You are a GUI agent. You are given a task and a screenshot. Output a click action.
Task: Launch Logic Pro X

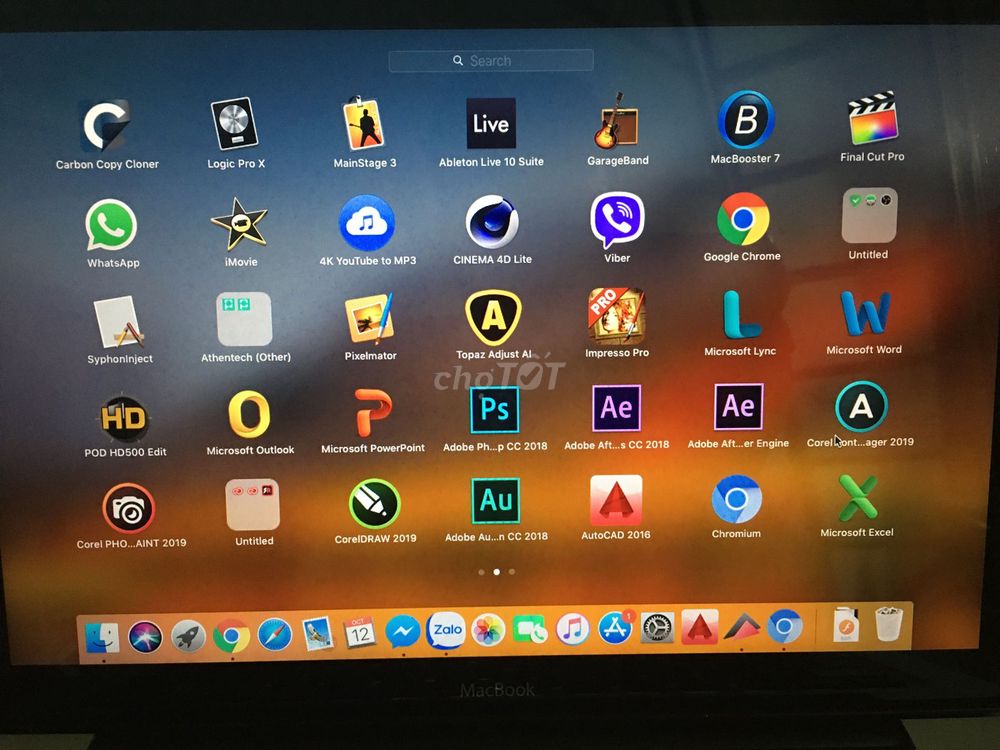pyautogui.click(x=235, y=124)
